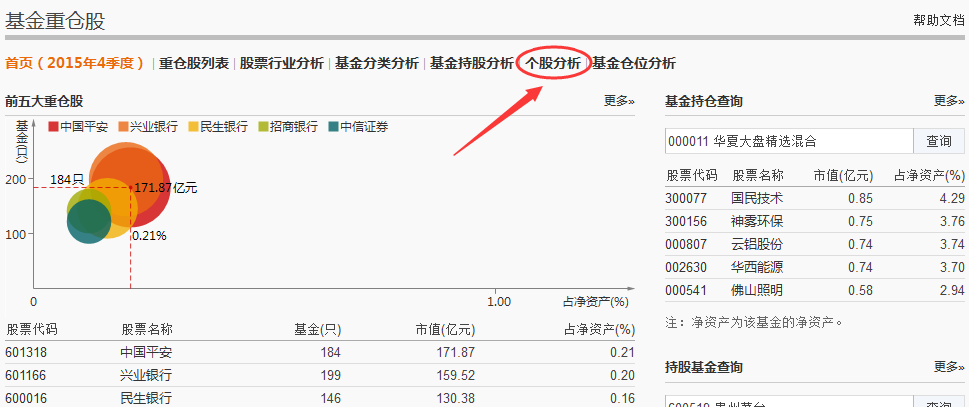Toggle 中信证券 teal legend swatch
Viewport: 969px width, 407px height.
[334, 127]
